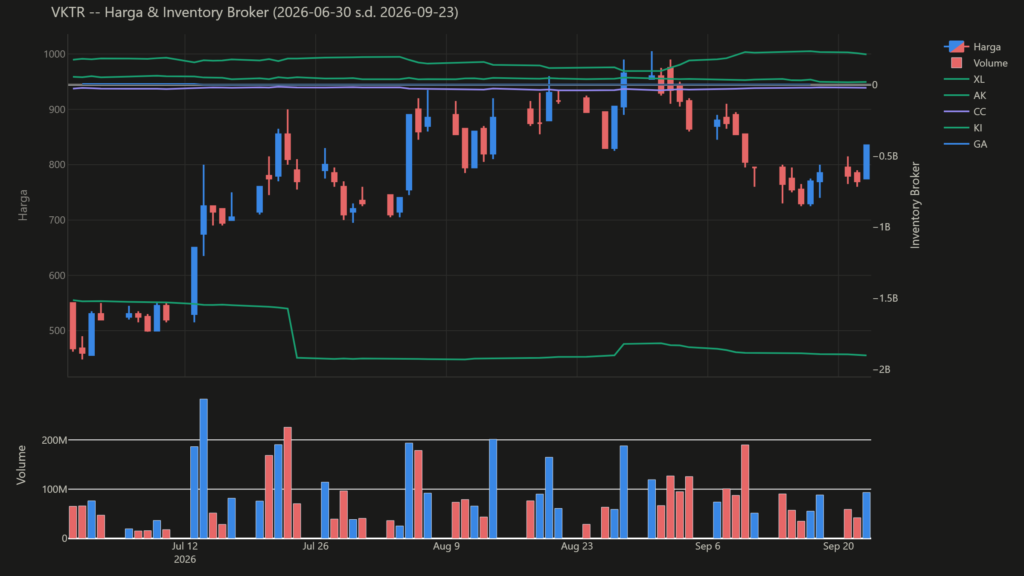Viewport: 1024px width, 576px height.
Task: Click the Sep 20 date label
Action: pos(838,546)
